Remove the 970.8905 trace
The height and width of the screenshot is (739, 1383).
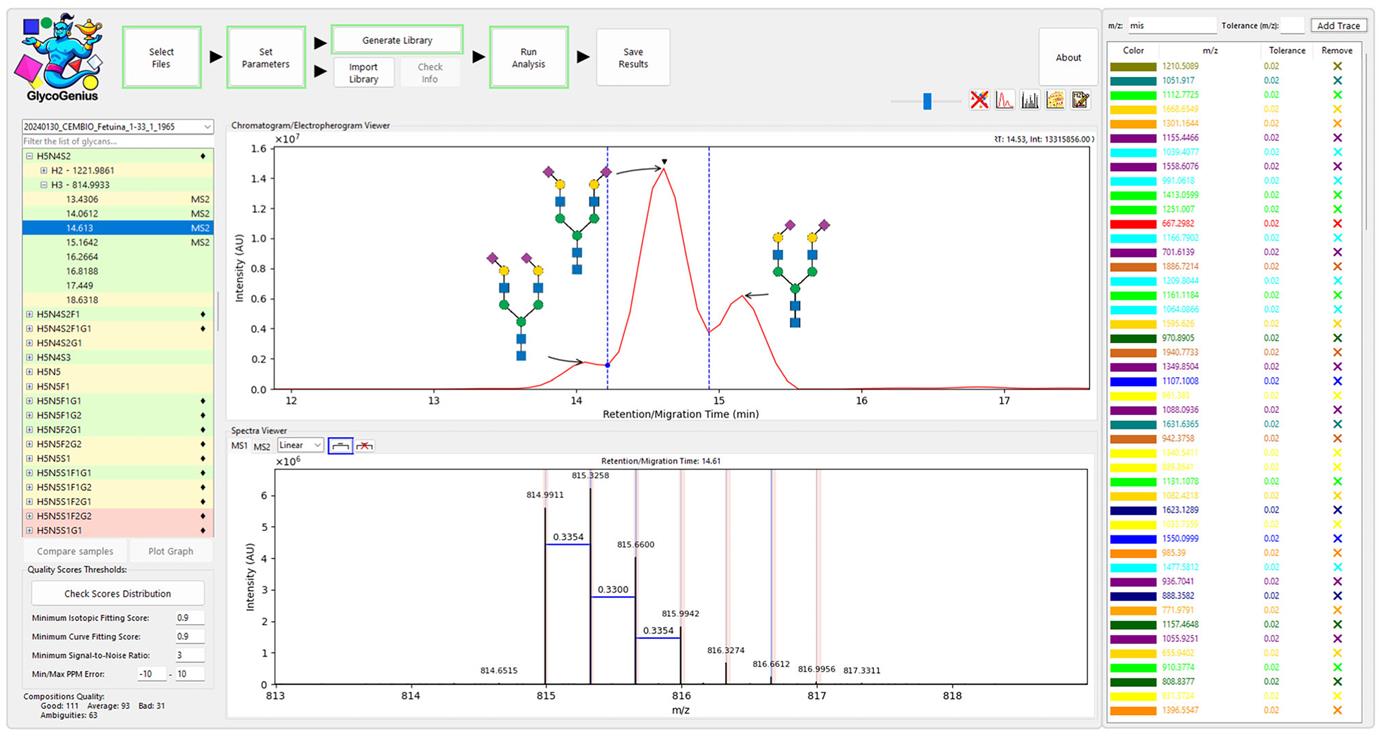(1337, 338)
